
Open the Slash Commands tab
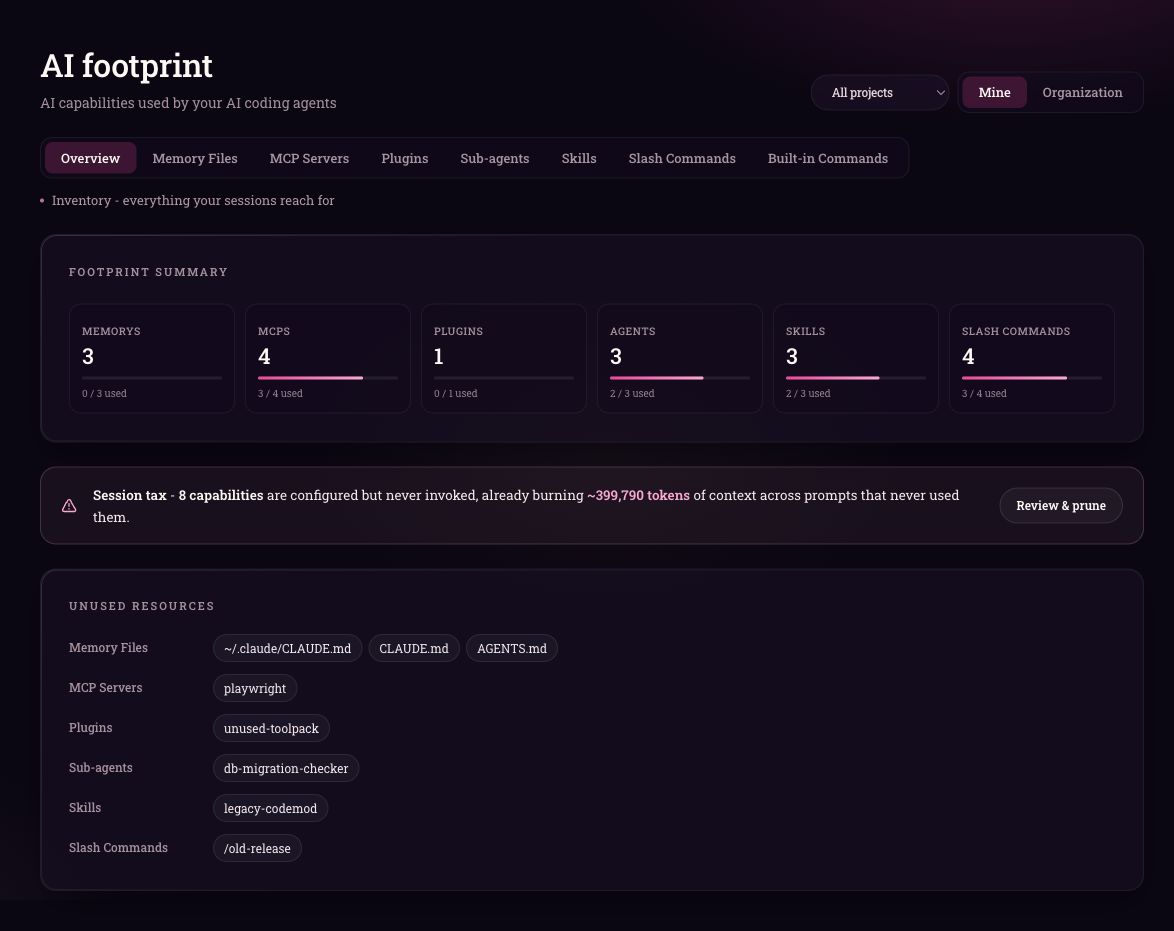point(682,158)
